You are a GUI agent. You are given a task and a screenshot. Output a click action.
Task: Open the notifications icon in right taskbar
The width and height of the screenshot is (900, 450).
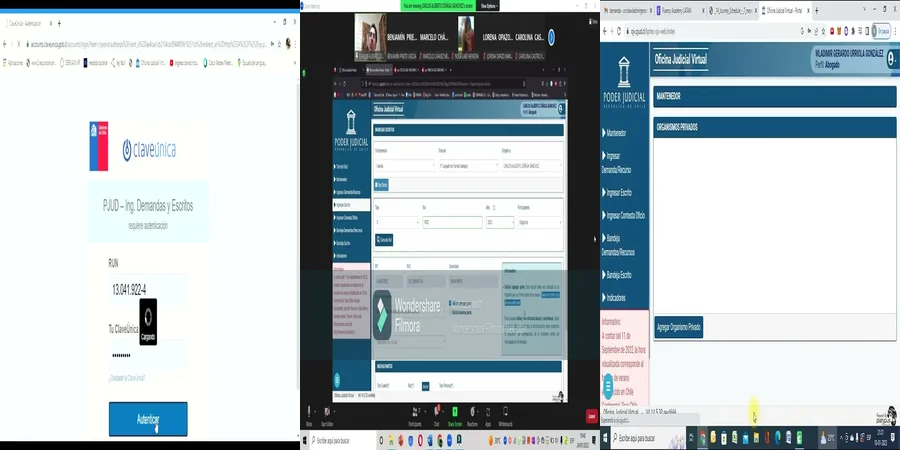[x=894, y=439]
